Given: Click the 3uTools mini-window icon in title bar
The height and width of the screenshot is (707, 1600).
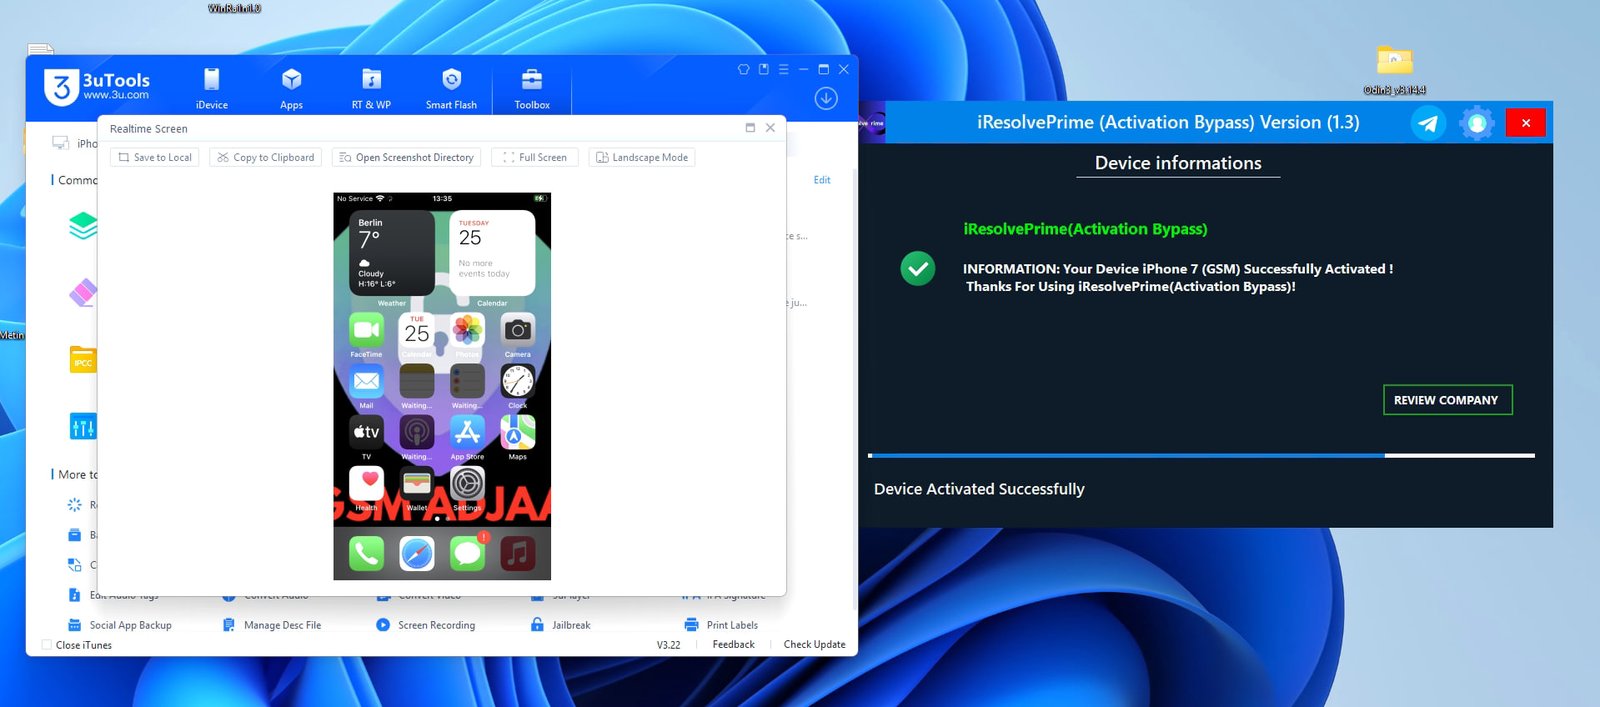Looking at the screenshot, I should [763, 69].
